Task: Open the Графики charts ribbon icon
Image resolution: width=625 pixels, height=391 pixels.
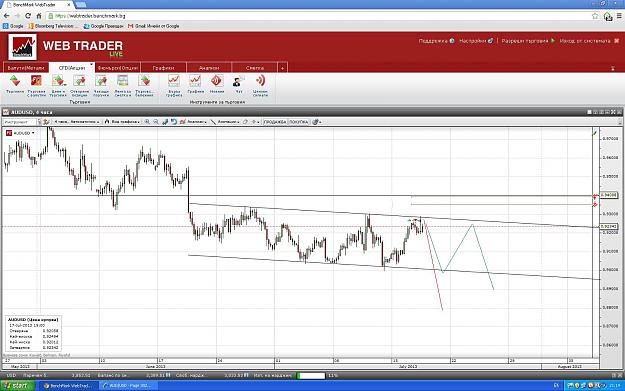Action: coord(195,81)
